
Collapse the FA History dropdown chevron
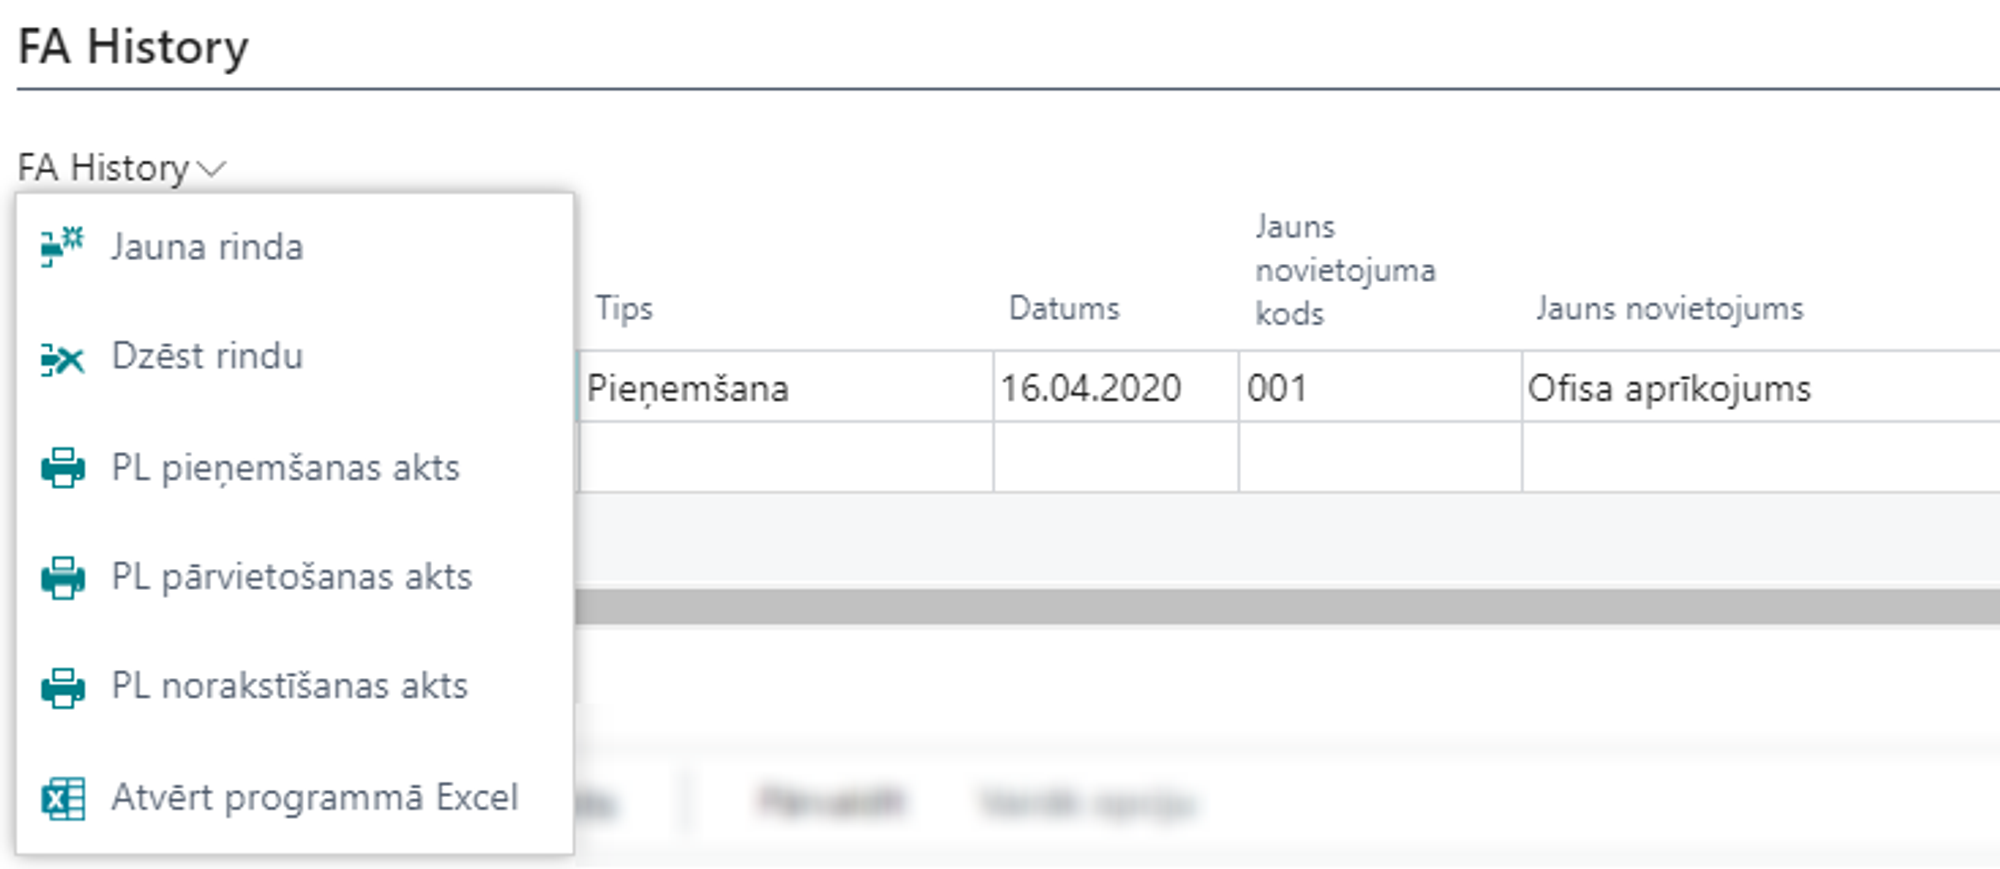pos(212,168)
